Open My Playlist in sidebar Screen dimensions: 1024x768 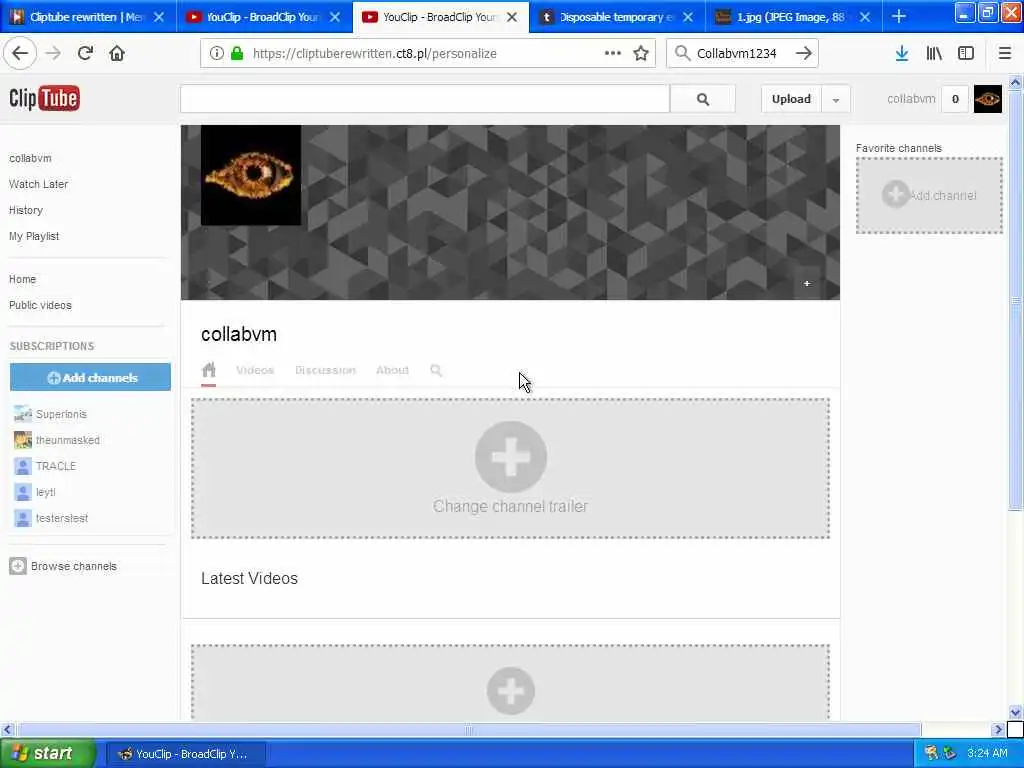[34, 236]
